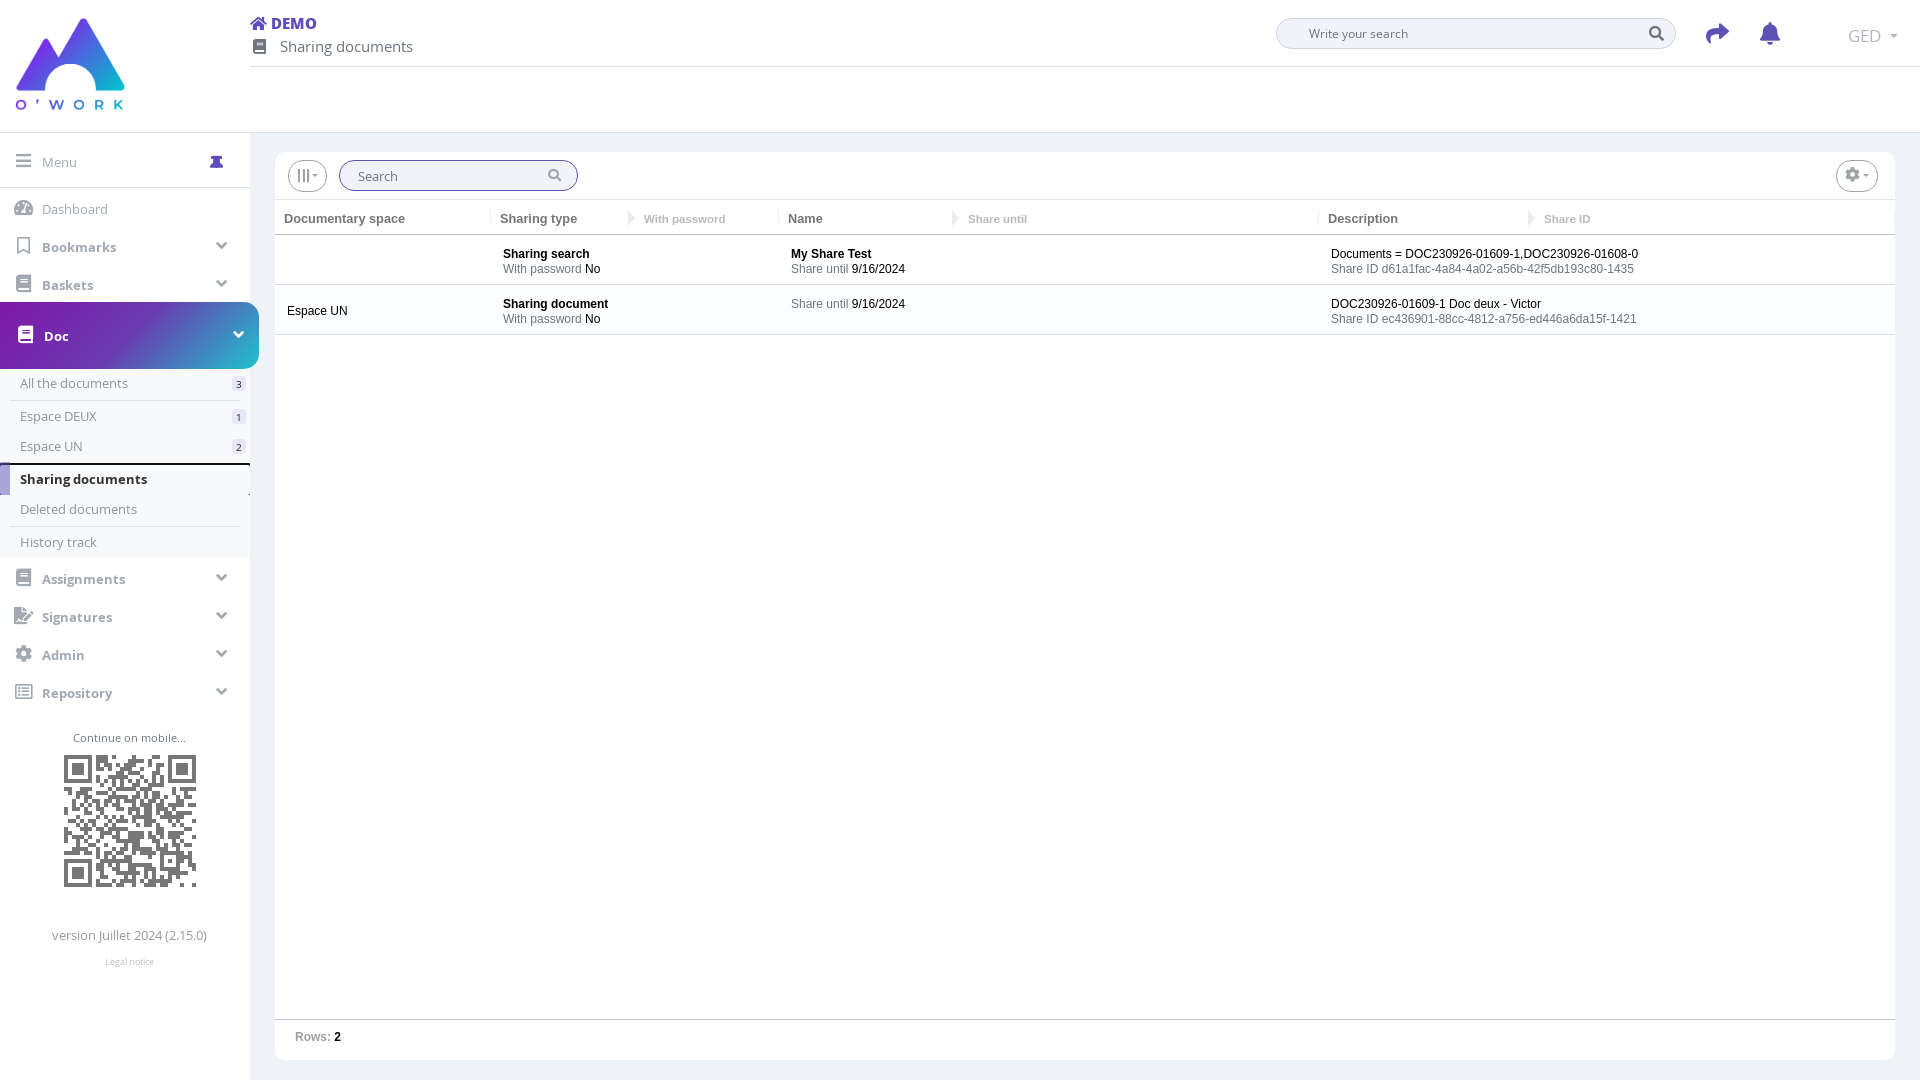Select History track in sidebar
The width and height of the screenshot is (1920, 1080).
point(58,543)
